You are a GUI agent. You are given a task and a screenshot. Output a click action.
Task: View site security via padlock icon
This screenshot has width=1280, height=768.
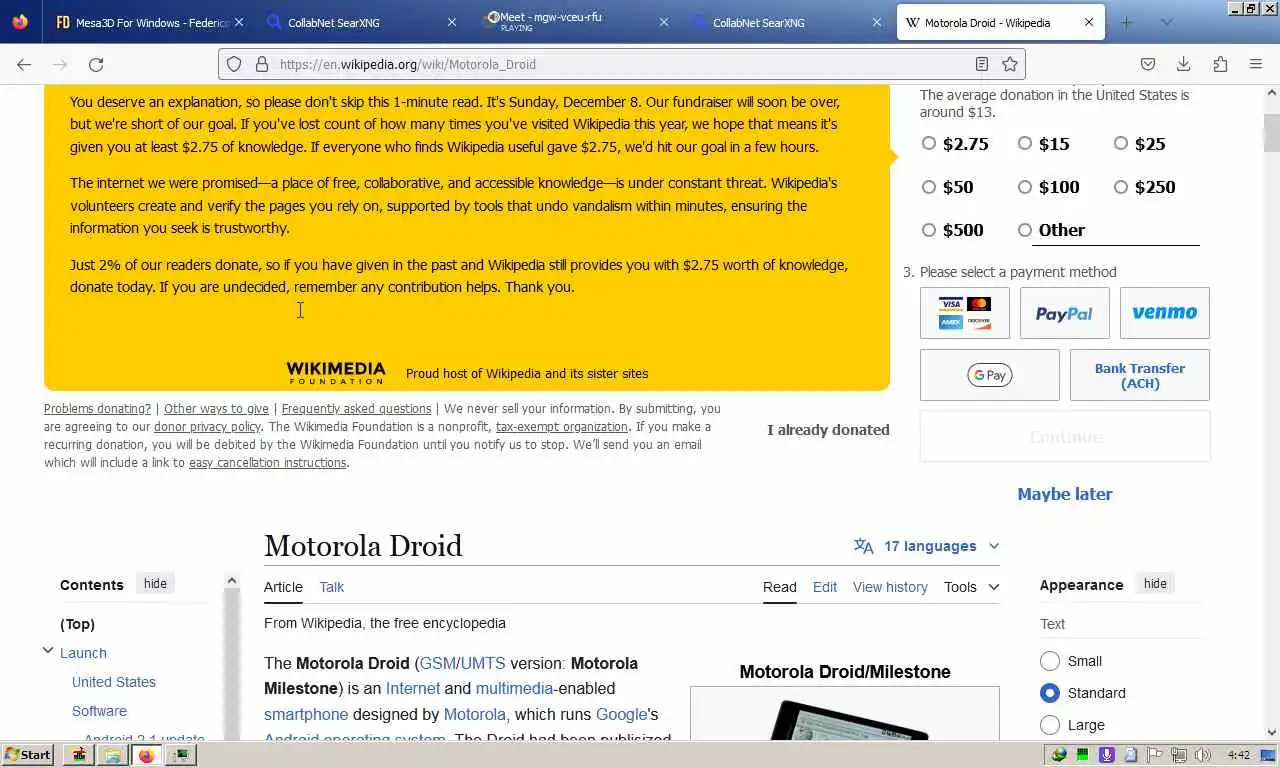click(262, 64)
